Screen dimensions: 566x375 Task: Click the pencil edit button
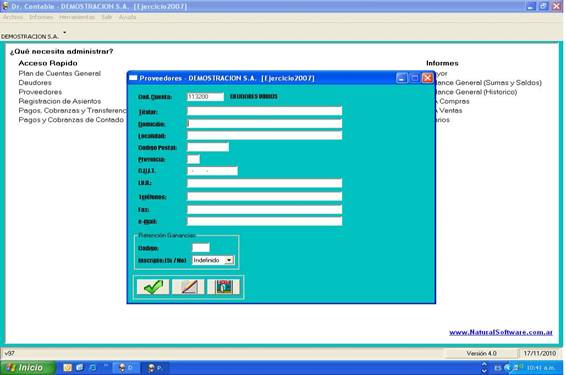[188, 287]
